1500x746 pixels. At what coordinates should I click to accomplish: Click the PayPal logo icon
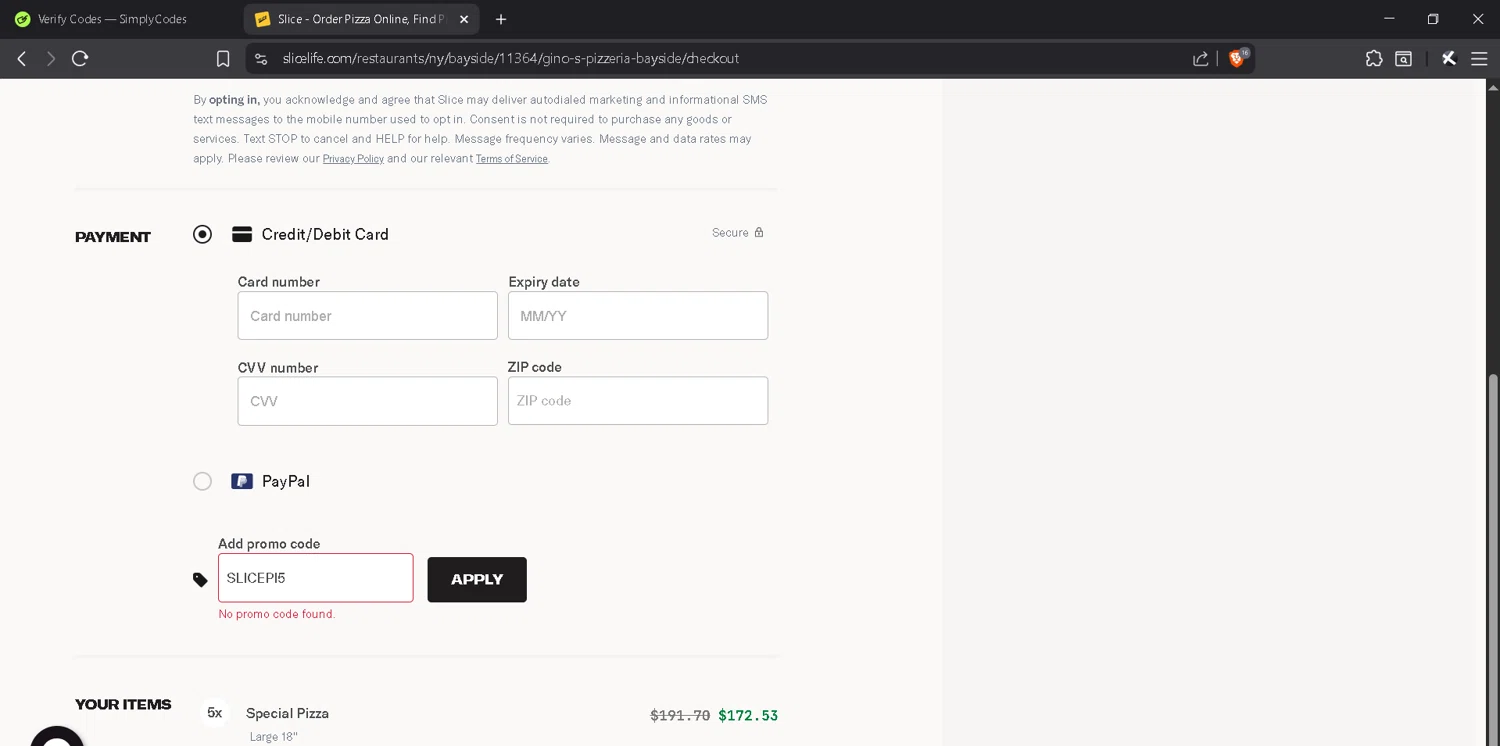pos(241,481)
